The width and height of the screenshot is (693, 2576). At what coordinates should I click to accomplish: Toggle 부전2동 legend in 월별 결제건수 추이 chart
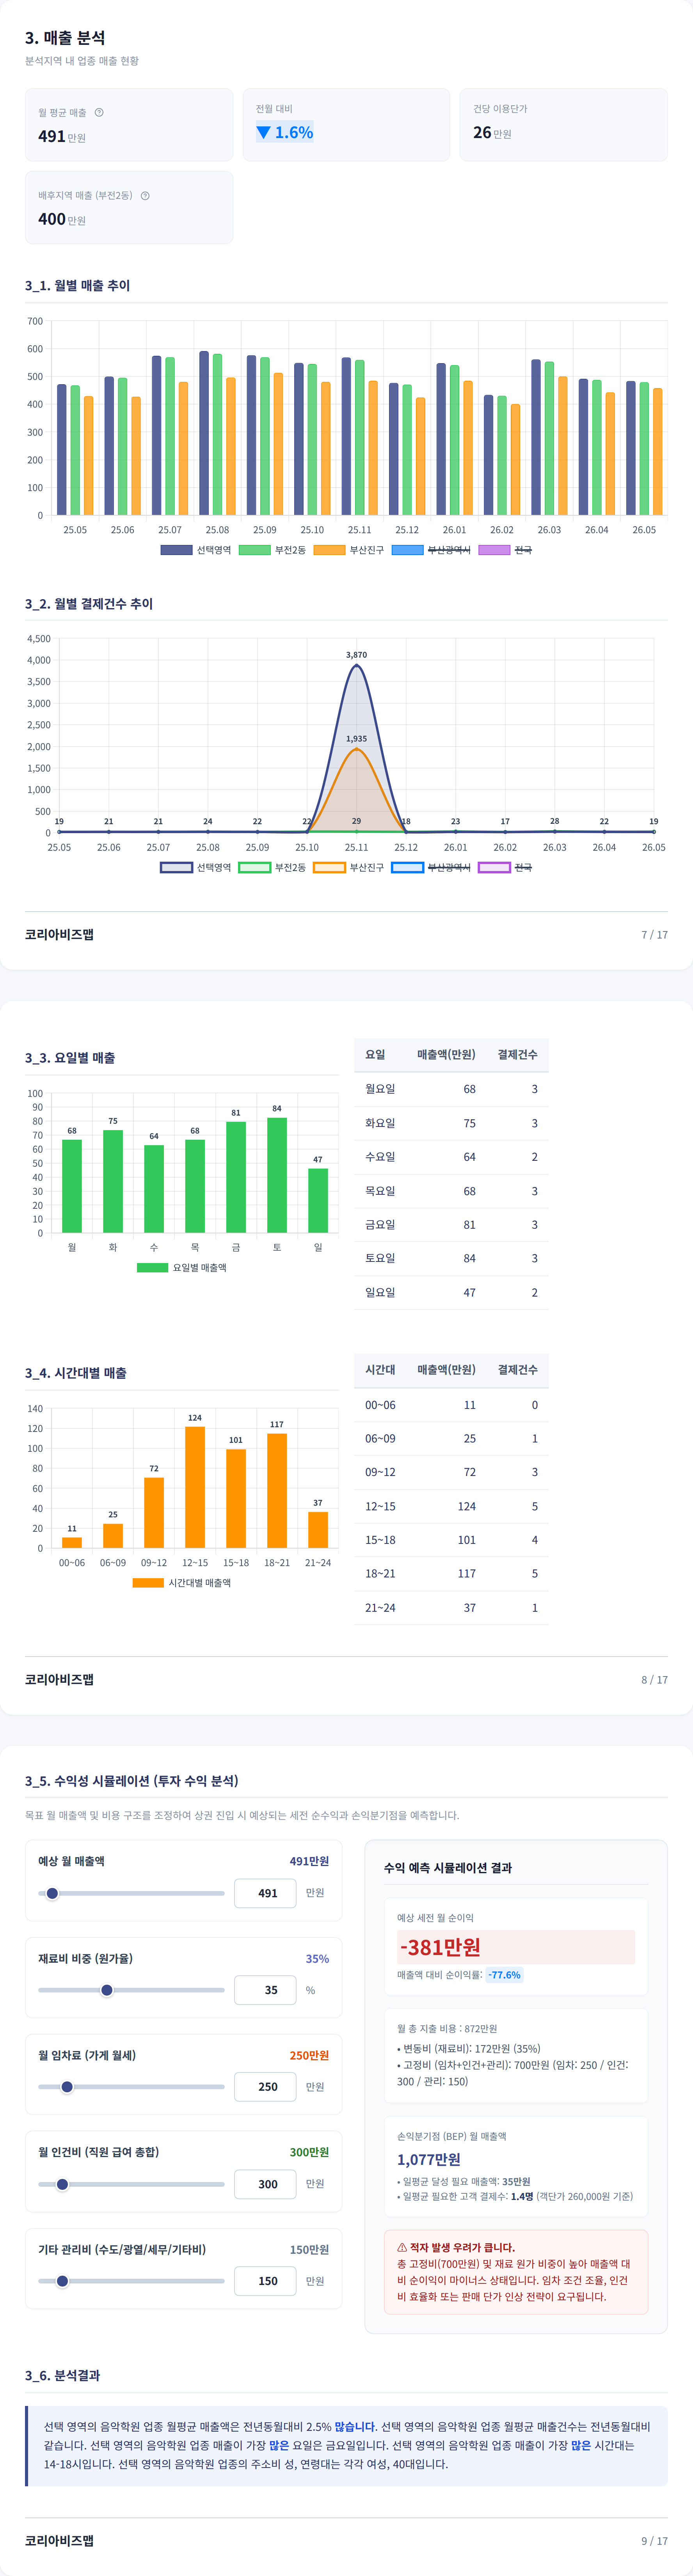pyautogui.click(x=272, y=867)
